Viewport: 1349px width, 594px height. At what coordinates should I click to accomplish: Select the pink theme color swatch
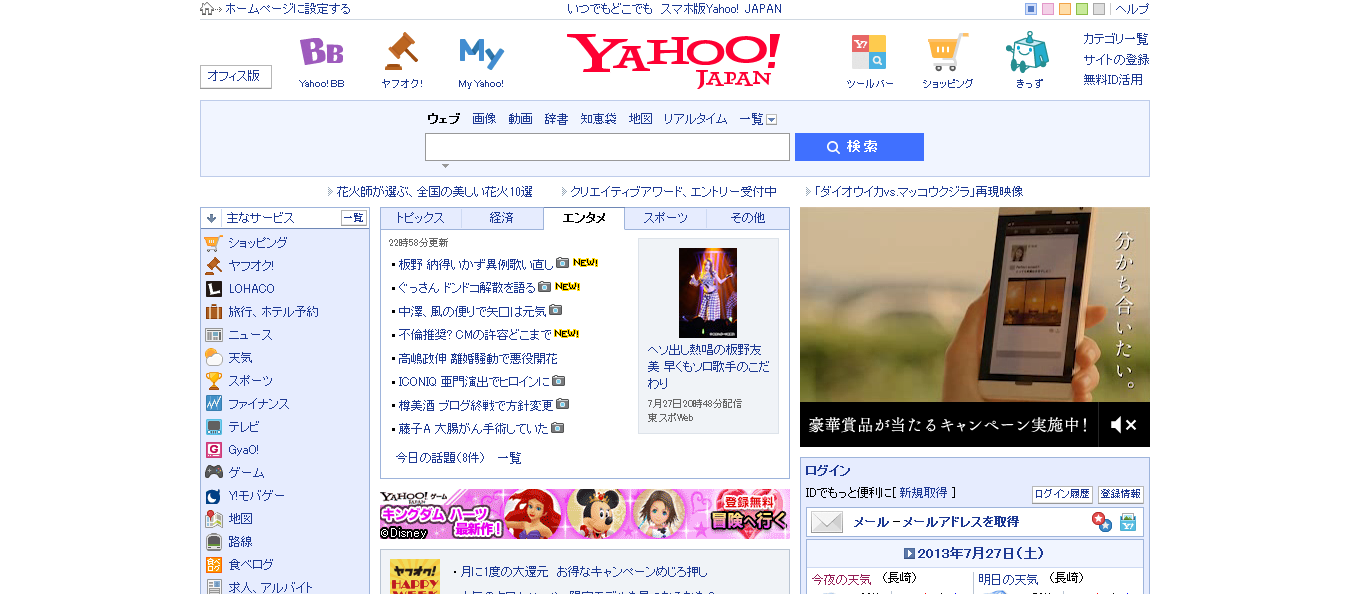1048,9
